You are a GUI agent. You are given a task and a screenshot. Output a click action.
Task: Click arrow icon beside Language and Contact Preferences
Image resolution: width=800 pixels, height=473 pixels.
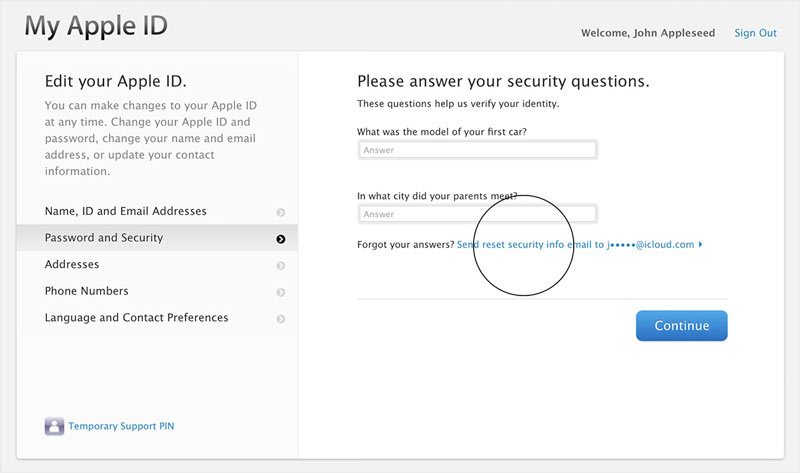click(x=281, y=319)
